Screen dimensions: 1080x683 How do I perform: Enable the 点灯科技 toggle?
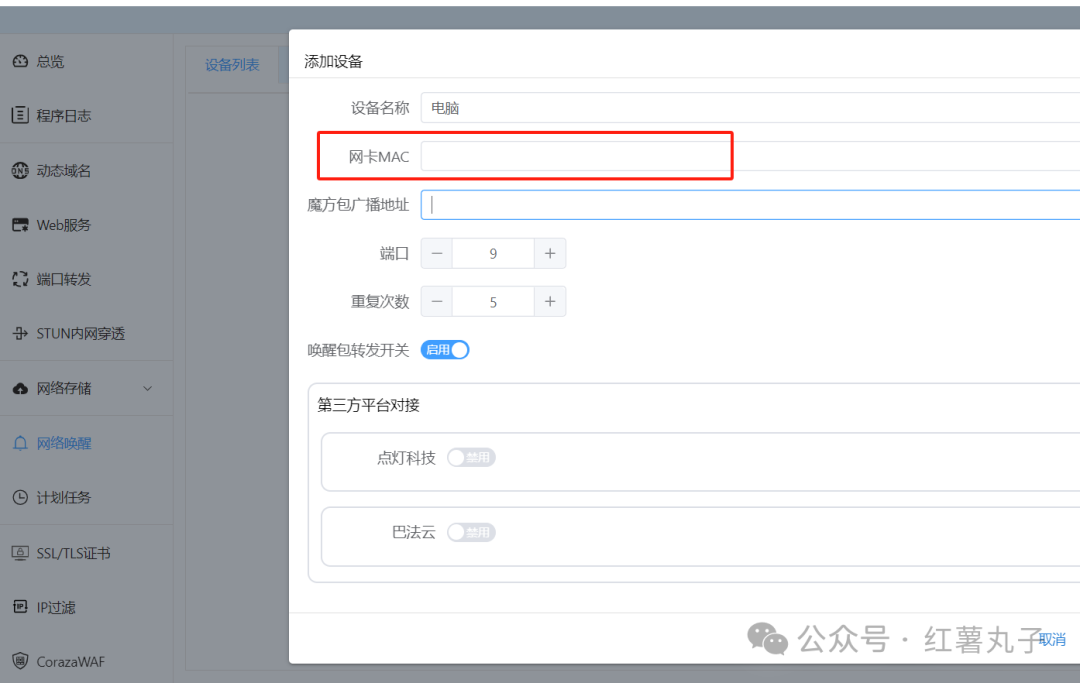(x=471, y=457)
